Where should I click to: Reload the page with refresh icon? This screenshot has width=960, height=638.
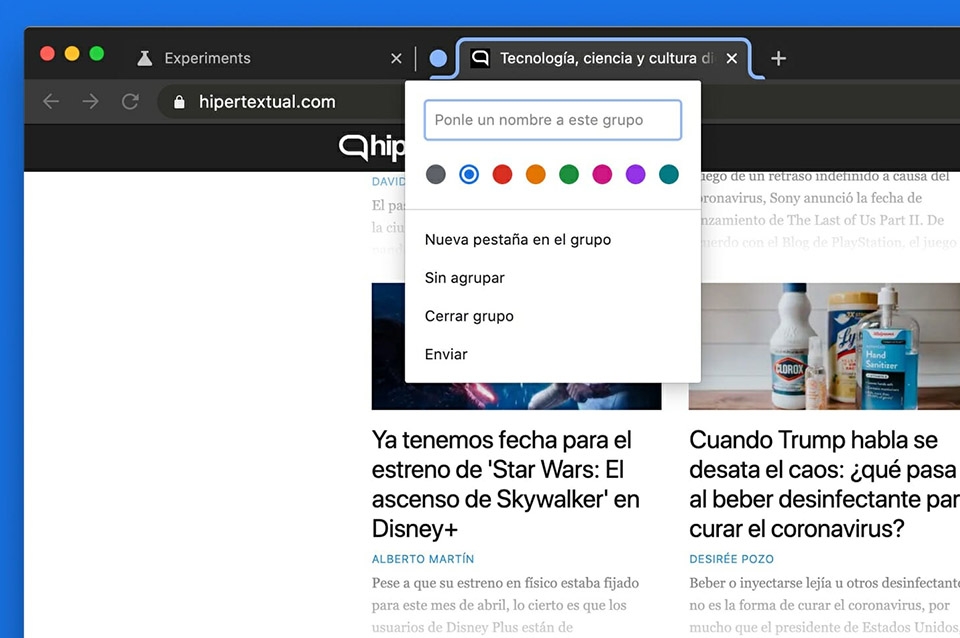(x=130, y=102)
